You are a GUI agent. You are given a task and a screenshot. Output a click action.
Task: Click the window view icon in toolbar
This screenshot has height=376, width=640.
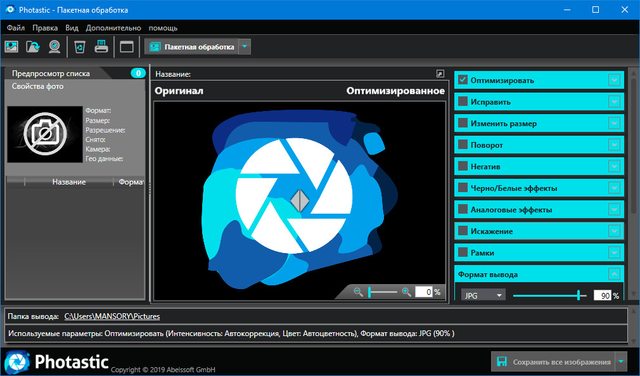click(x=127, y=47)
